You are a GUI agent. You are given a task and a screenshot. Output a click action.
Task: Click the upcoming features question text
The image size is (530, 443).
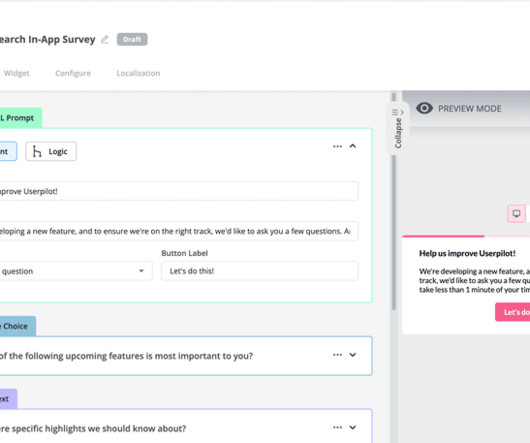click(x=126, y=356)
